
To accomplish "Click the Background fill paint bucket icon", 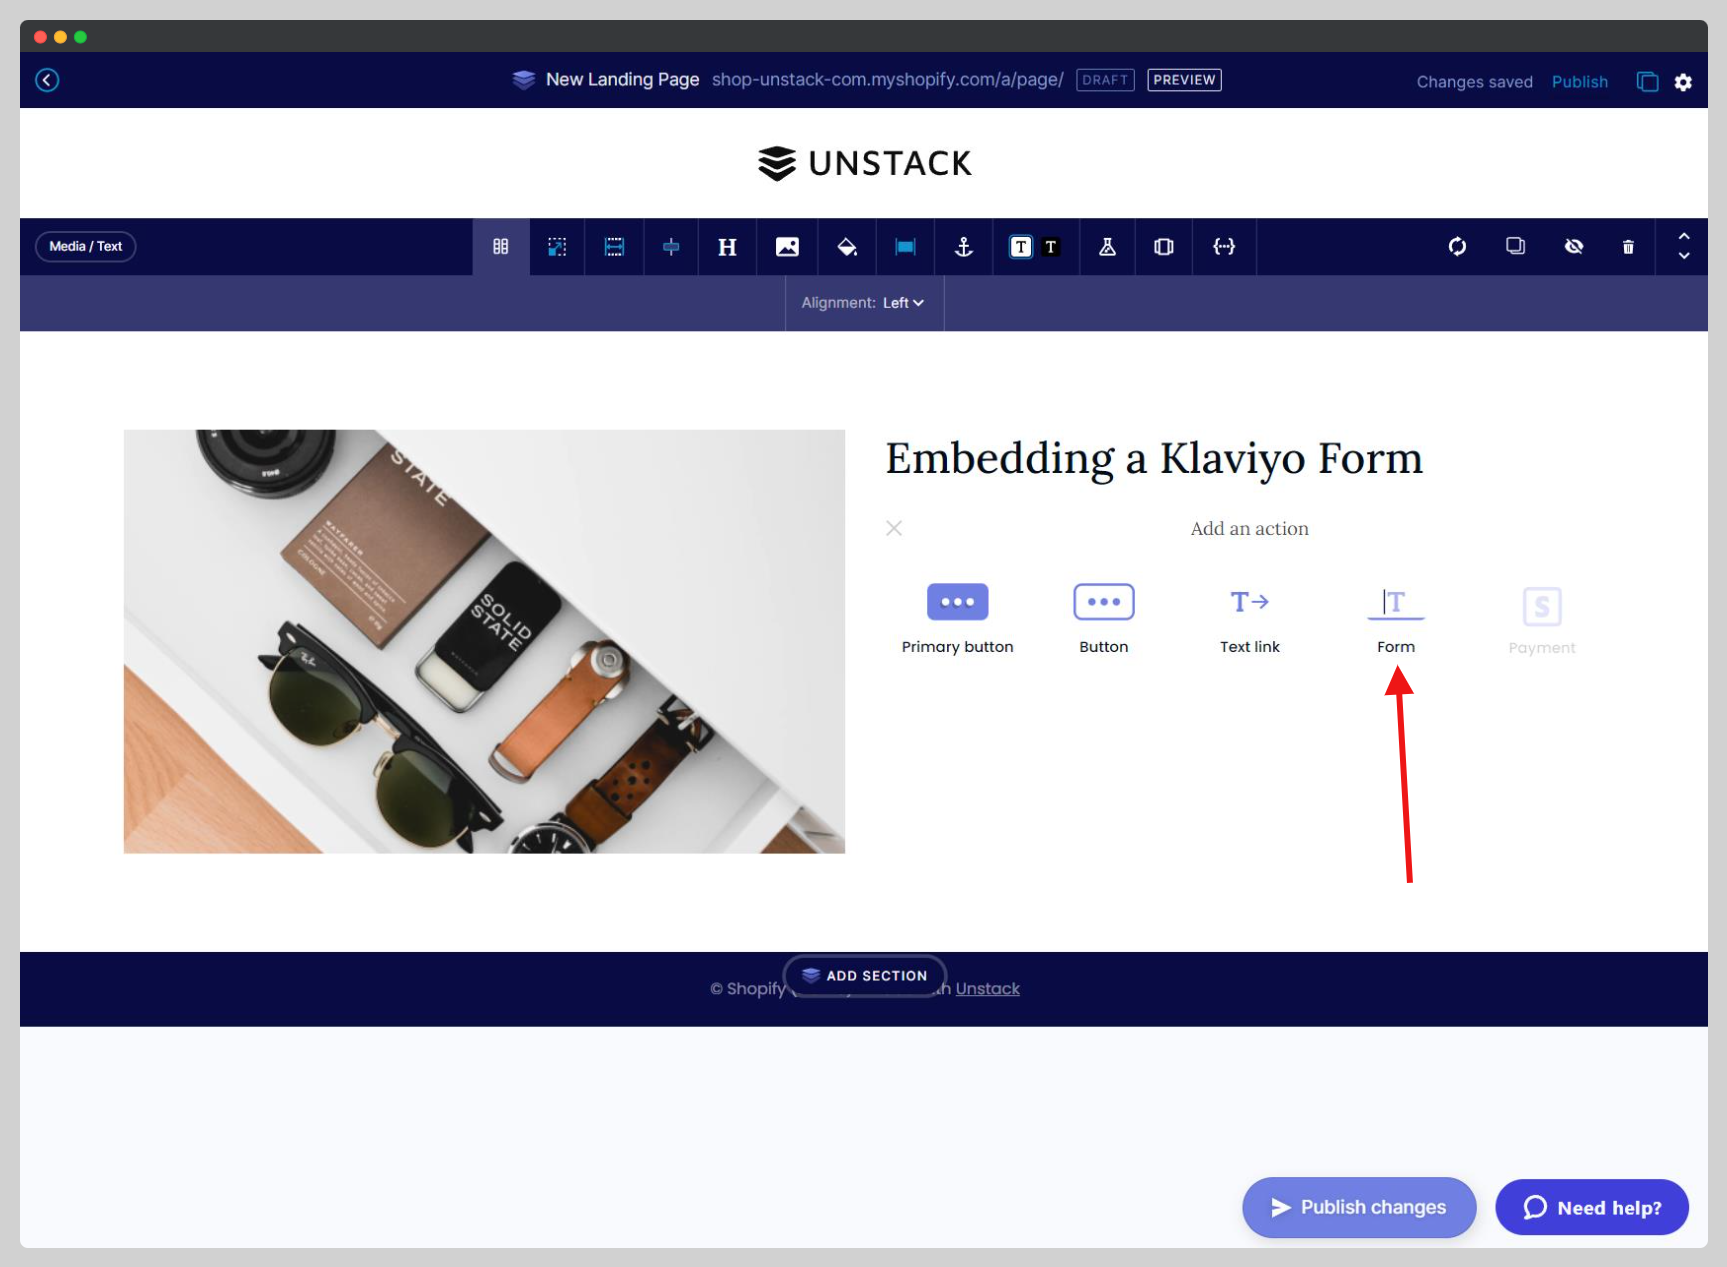I will [846, 246].
